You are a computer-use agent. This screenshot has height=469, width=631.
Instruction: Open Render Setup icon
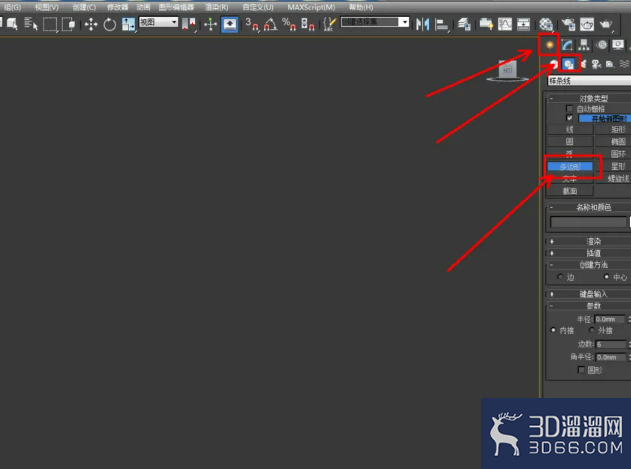click(x=568, y=24)
